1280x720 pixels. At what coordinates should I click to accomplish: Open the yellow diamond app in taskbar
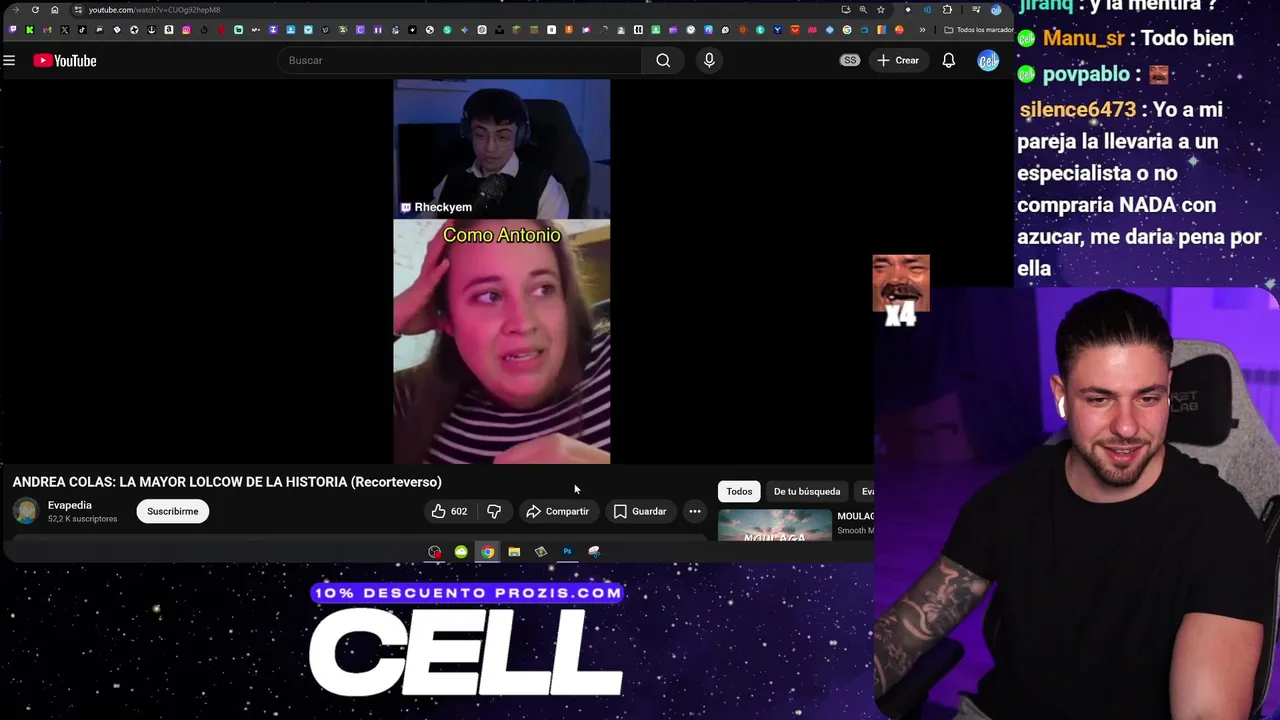pyautogui.click(x=541, y=551)
